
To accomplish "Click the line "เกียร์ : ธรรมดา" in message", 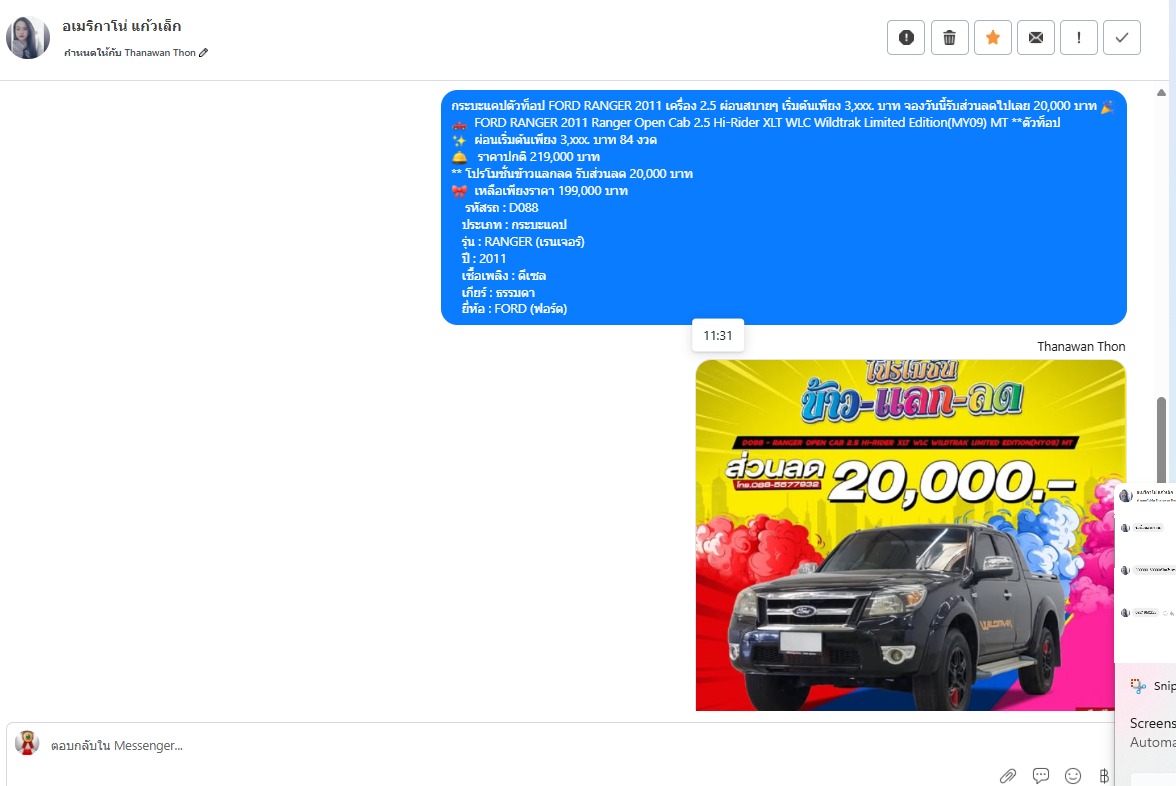I will tap(498, 292).
